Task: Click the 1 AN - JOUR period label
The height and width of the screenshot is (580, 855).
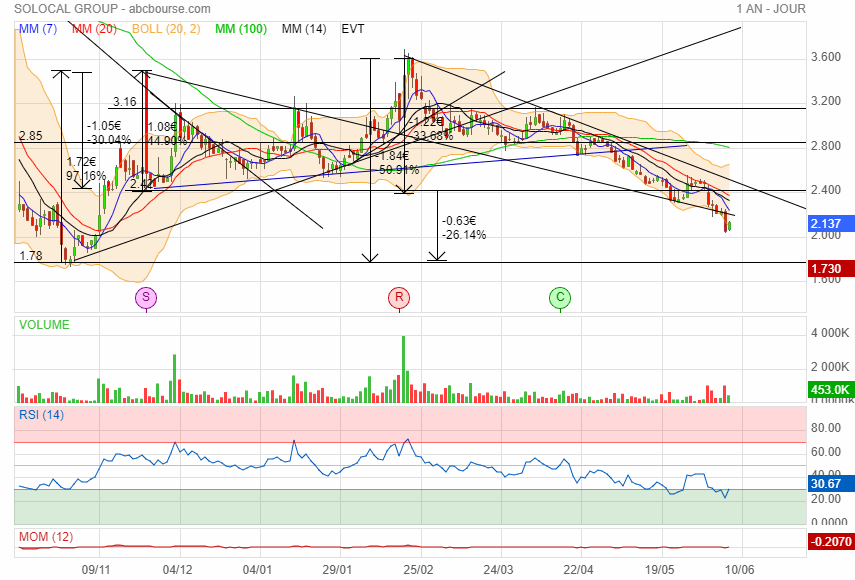Action: tap(770, 9)
